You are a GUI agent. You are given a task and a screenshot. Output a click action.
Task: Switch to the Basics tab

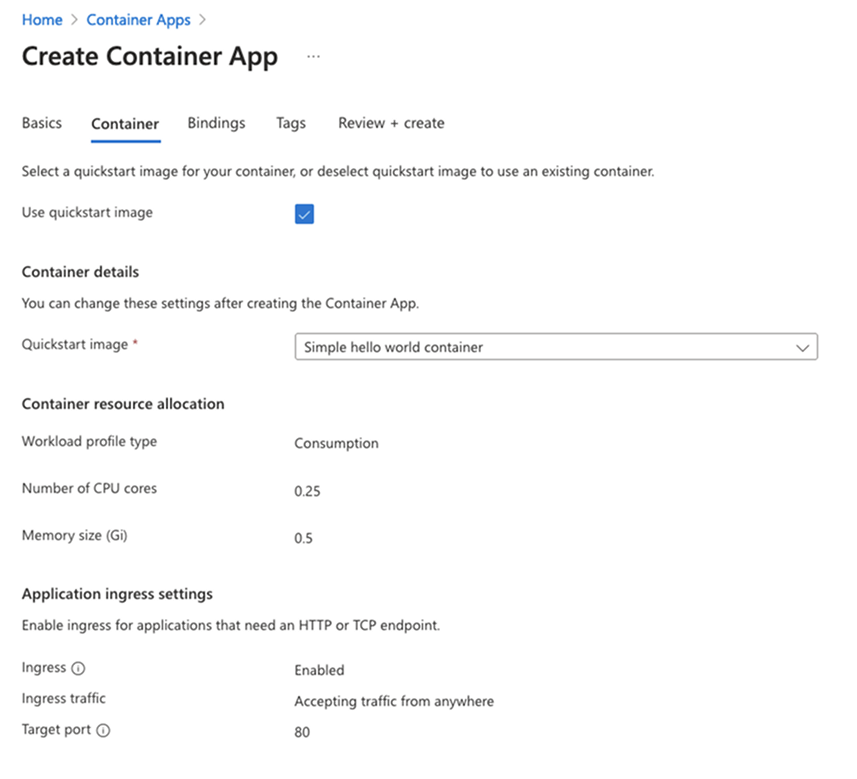(x=41, y=123)
